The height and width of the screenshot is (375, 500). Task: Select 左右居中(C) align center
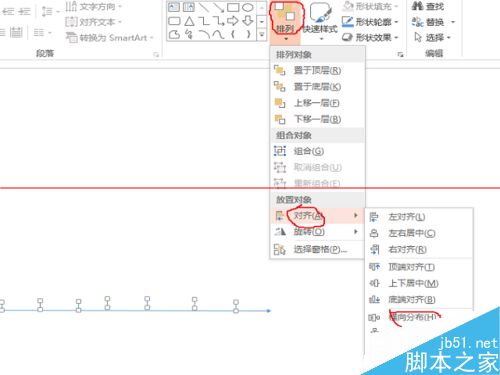pyautogui.click(x=419, y=233)
